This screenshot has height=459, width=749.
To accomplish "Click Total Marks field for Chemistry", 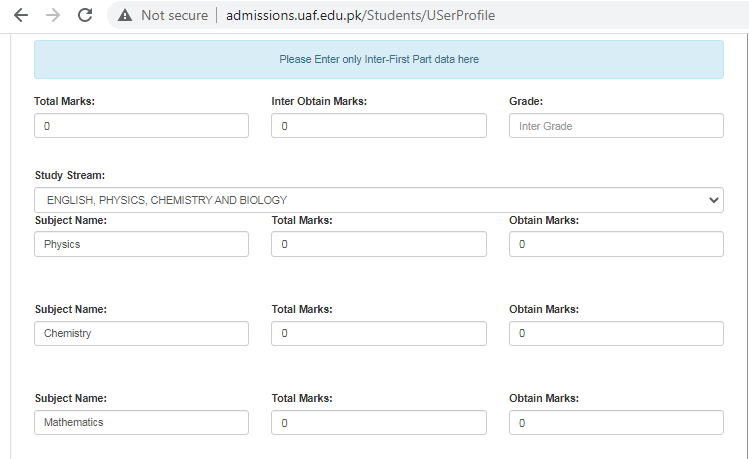I will (x=378, y=334).
